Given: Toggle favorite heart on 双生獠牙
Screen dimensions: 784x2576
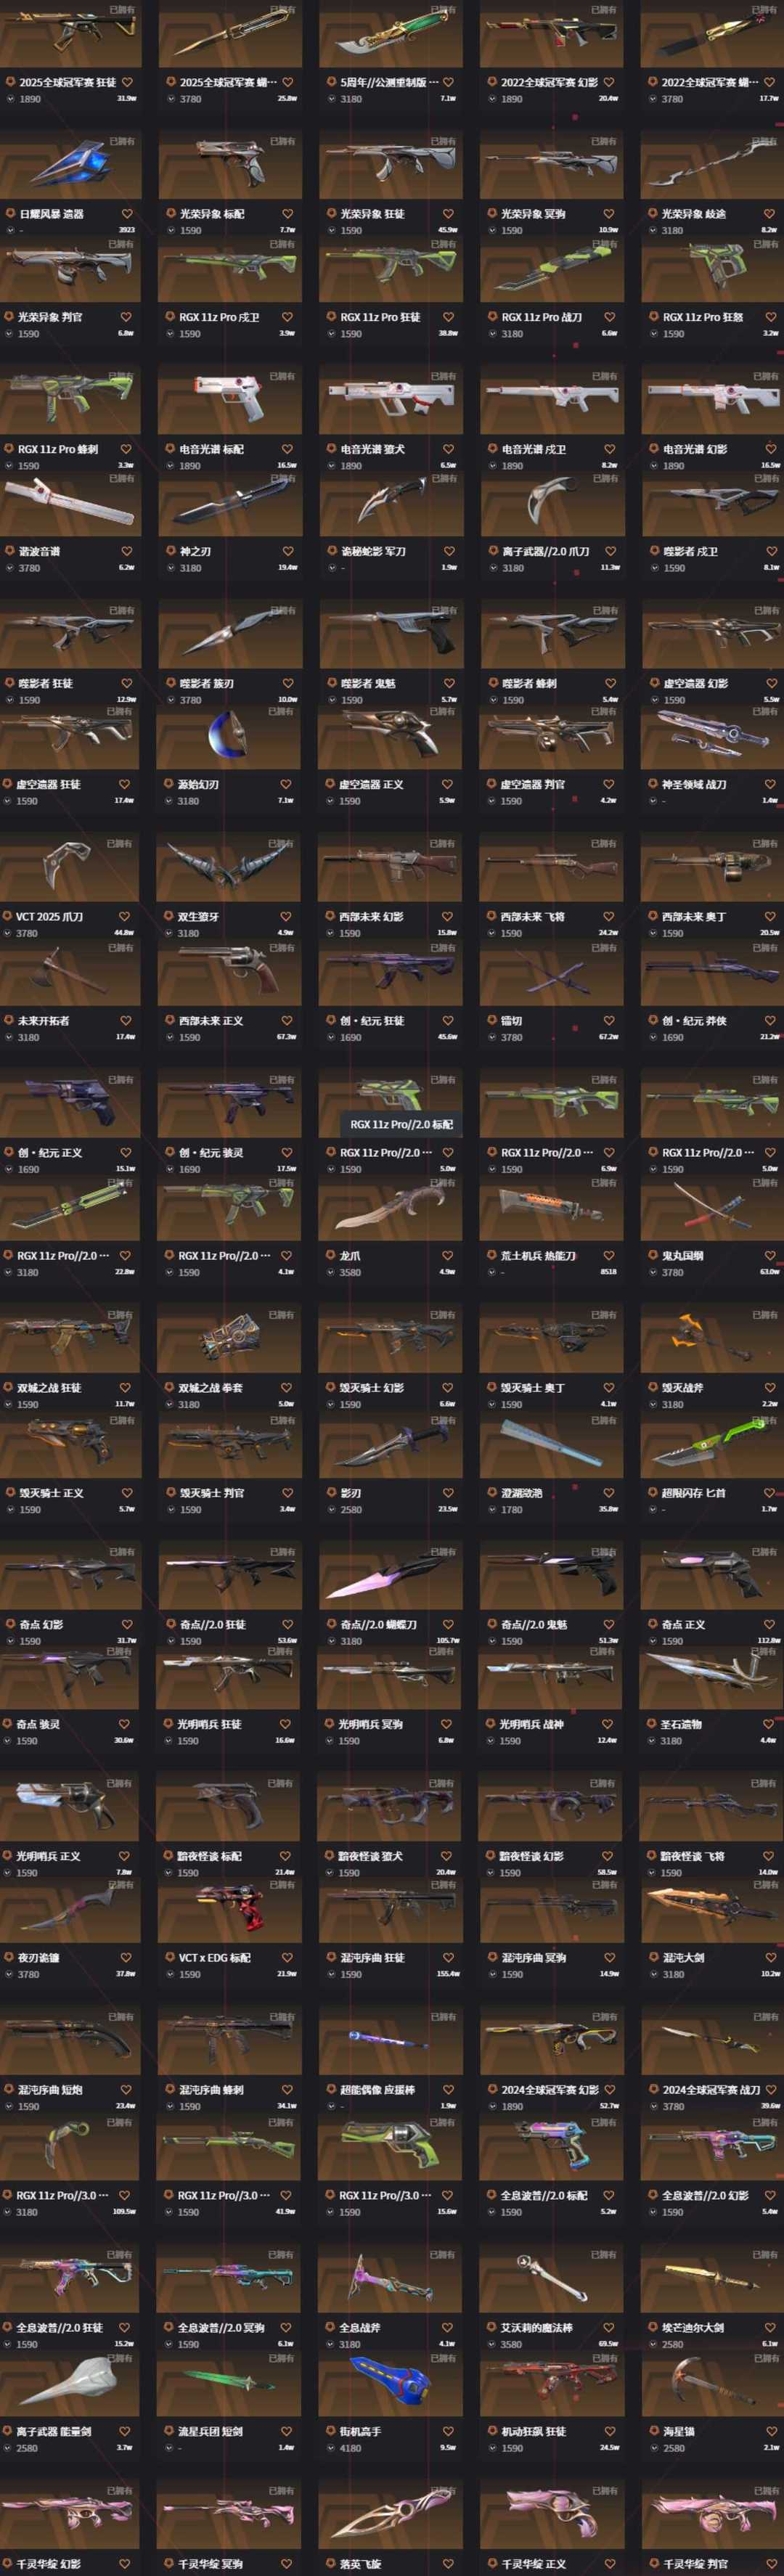Looking at the screenshot, I should [x=287, y=916].
